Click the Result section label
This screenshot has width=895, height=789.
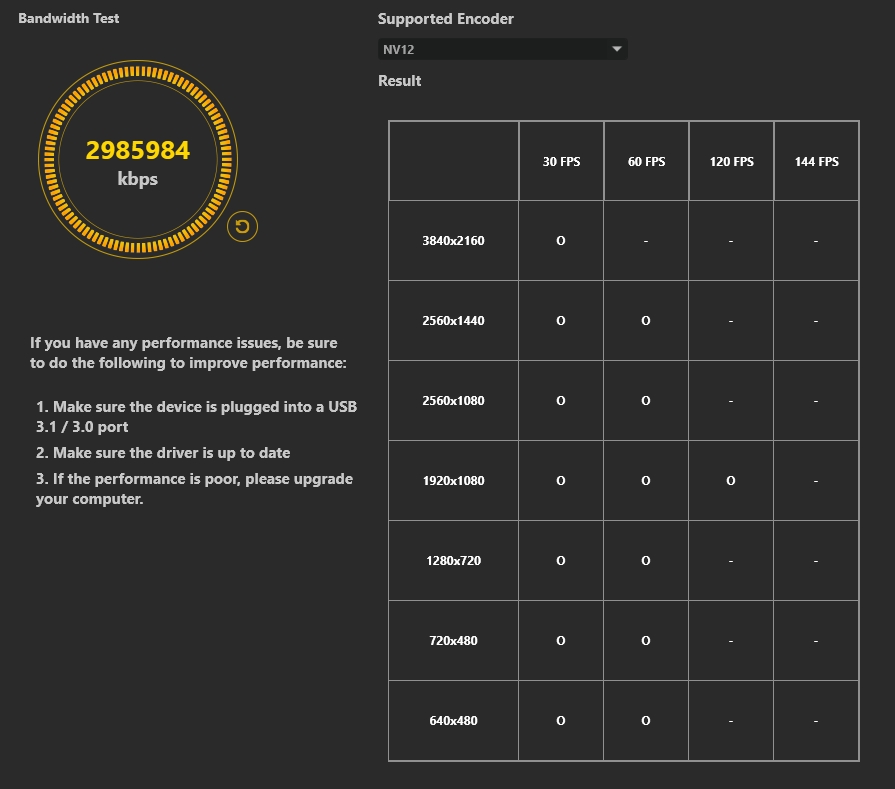click(400, 80)
